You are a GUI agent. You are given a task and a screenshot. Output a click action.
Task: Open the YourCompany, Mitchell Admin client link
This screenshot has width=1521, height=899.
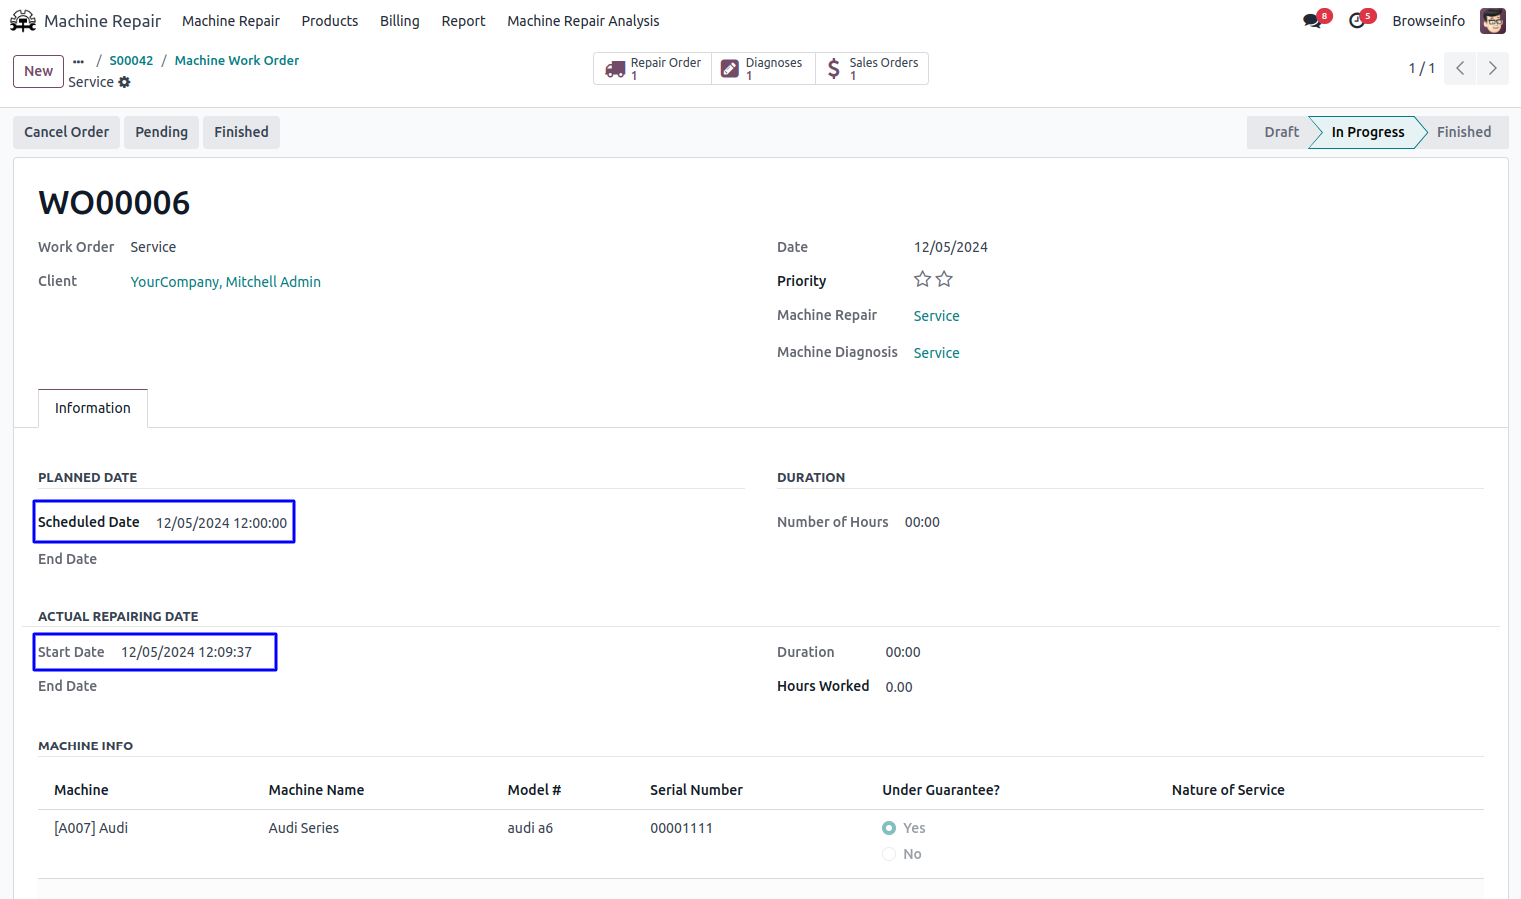(x=225, y=282)
